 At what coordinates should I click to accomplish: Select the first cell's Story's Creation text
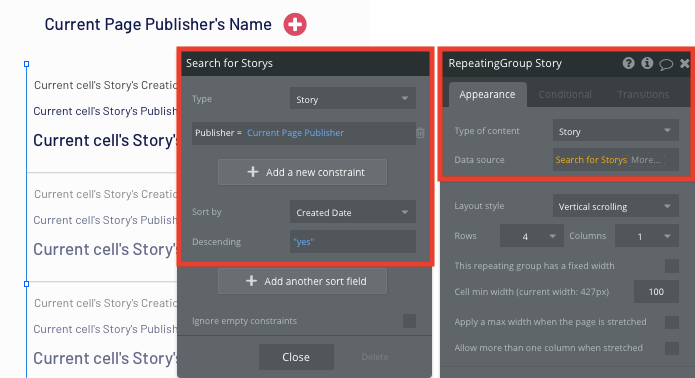pos(105,85)
